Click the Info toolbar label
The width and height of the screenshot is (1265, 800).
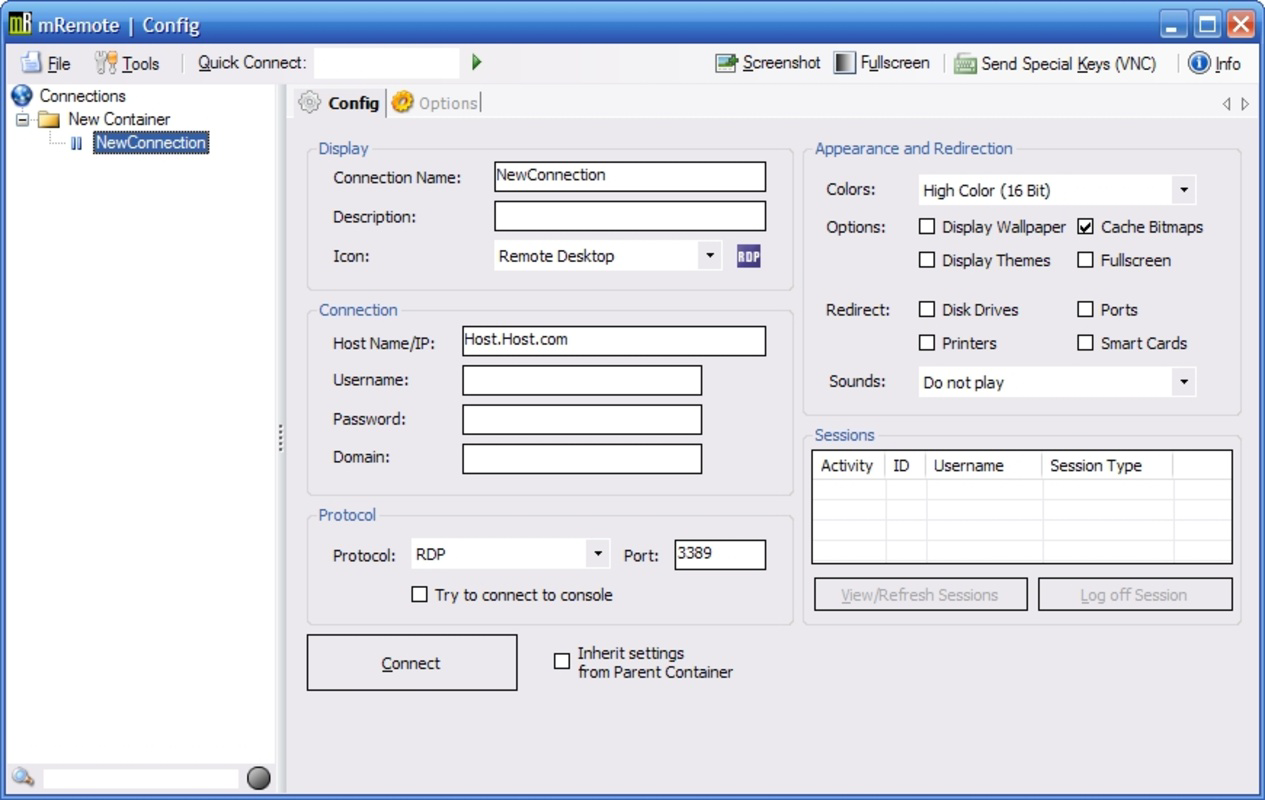[1227, 64]
